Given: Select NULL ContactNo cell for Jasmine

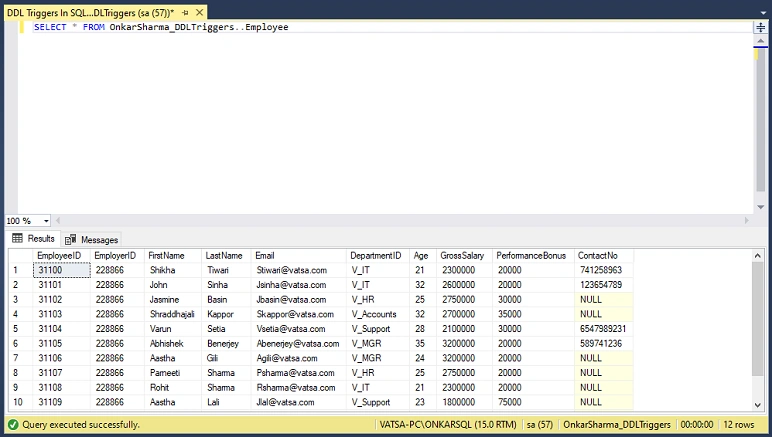Looking at the screenshot, I should (x=604, y=300).
